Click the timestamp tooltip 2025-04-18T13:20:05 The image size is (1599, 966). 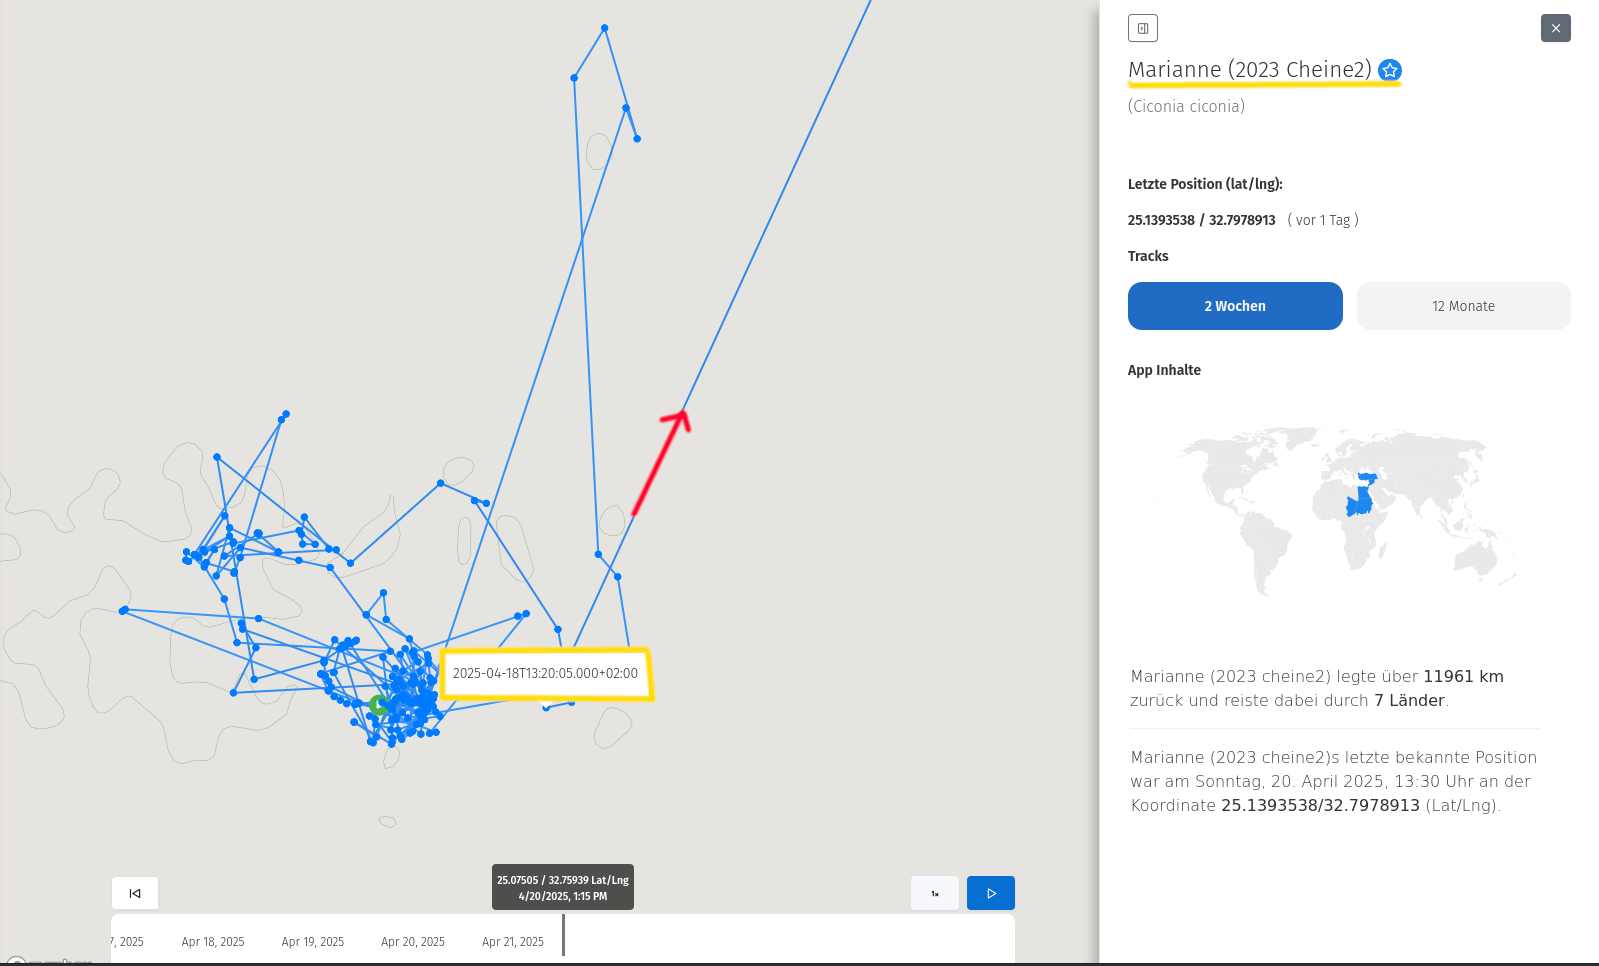click(545, 674)
